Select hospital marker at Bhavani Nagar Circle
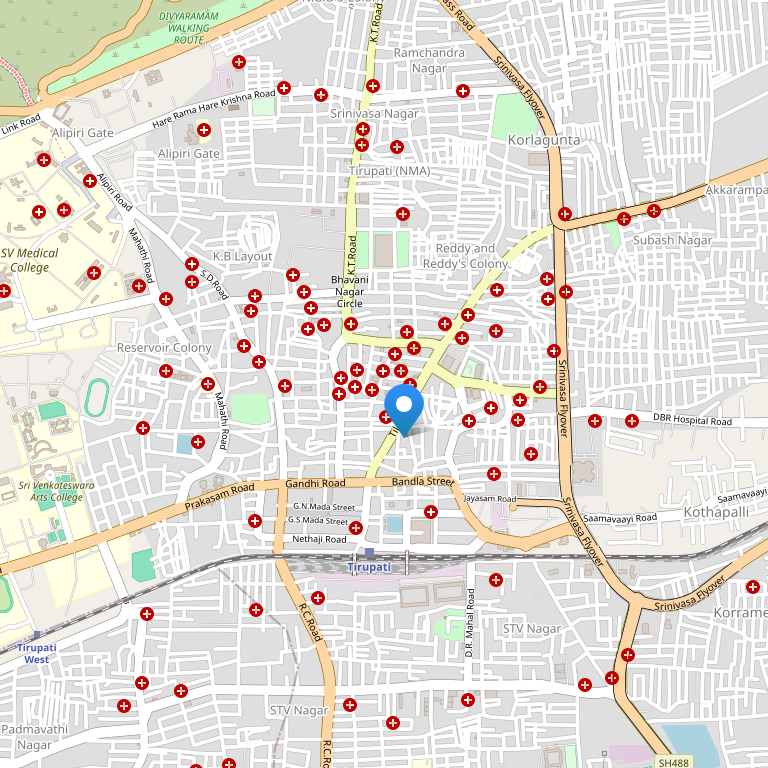This screenshot has width=768, height=768. coord(350,324)
